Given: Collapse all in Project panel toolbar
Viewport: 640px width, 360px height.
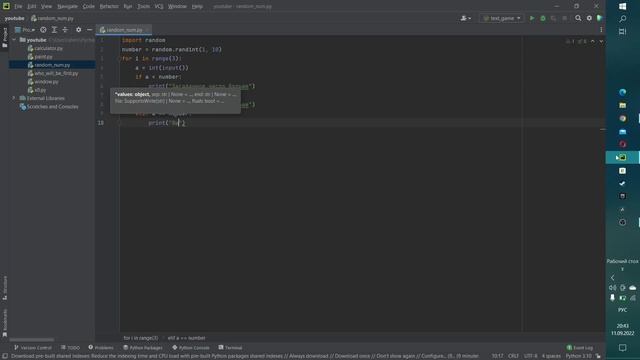Looking at the screenshot, I should [65, 30].
